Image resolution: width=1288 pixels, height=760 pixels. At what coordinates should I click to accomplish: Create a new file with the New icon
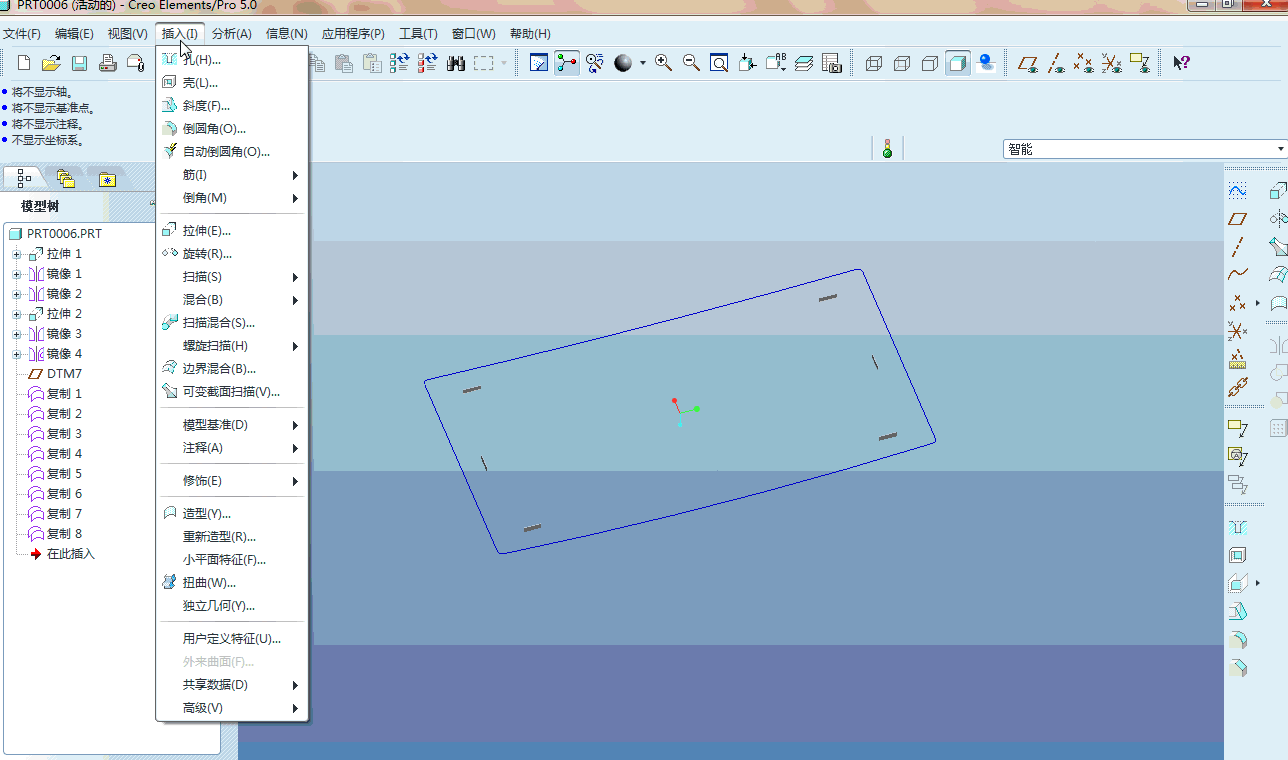tap(24, 63)
